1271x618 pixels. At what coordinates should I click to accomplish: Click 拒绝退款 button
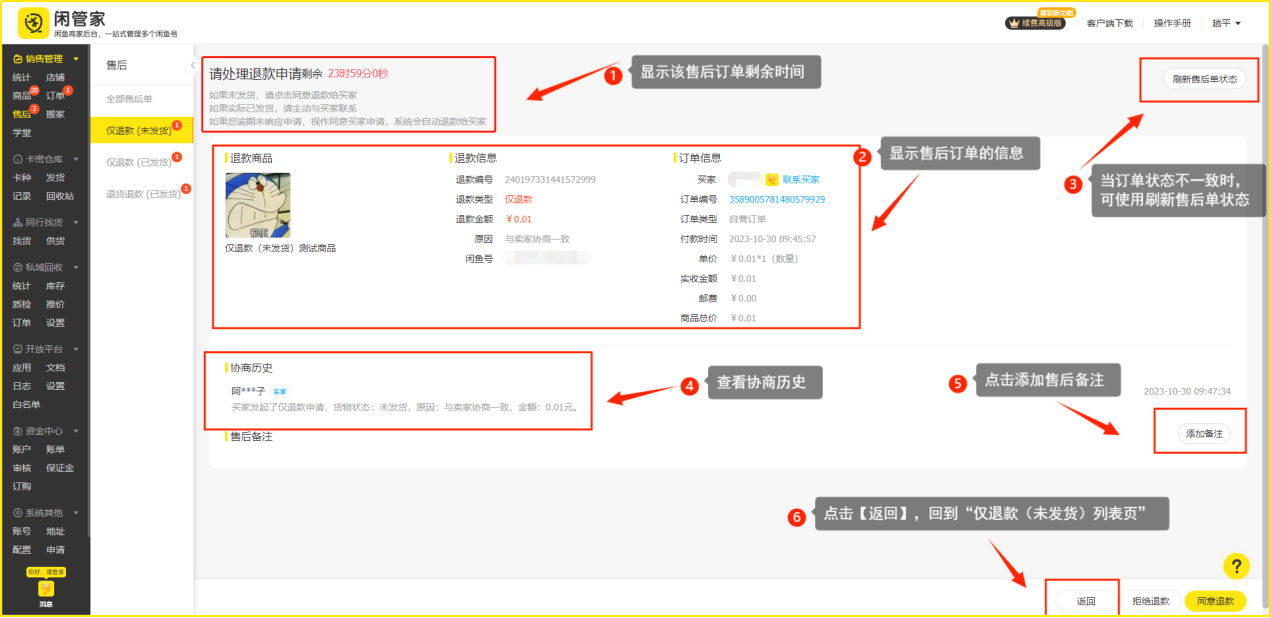[x=1150, y=601]
